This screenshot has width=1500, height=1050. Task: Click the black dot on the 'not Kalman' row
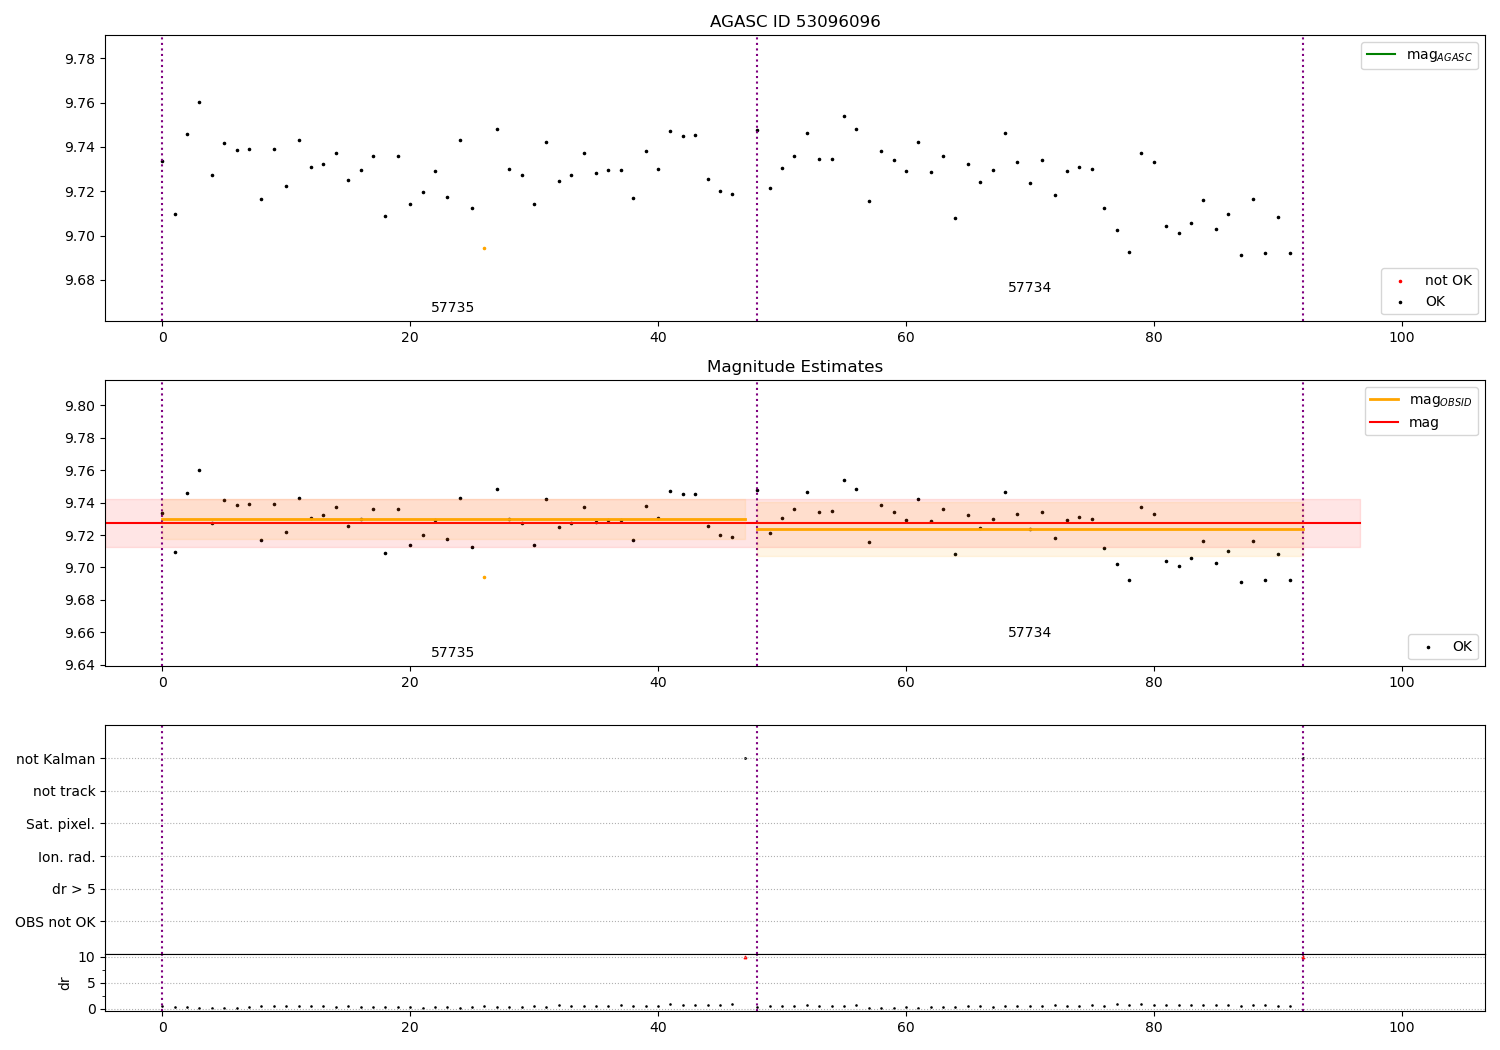pyautogui.click(x=745, y=758)
